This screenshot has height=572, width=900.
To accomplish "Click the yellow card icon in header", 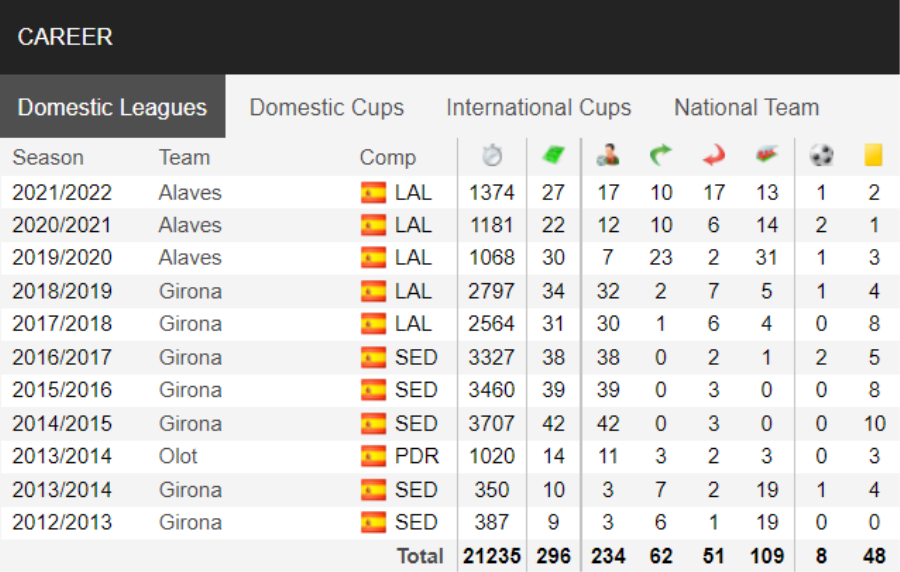I will point(874,155).
